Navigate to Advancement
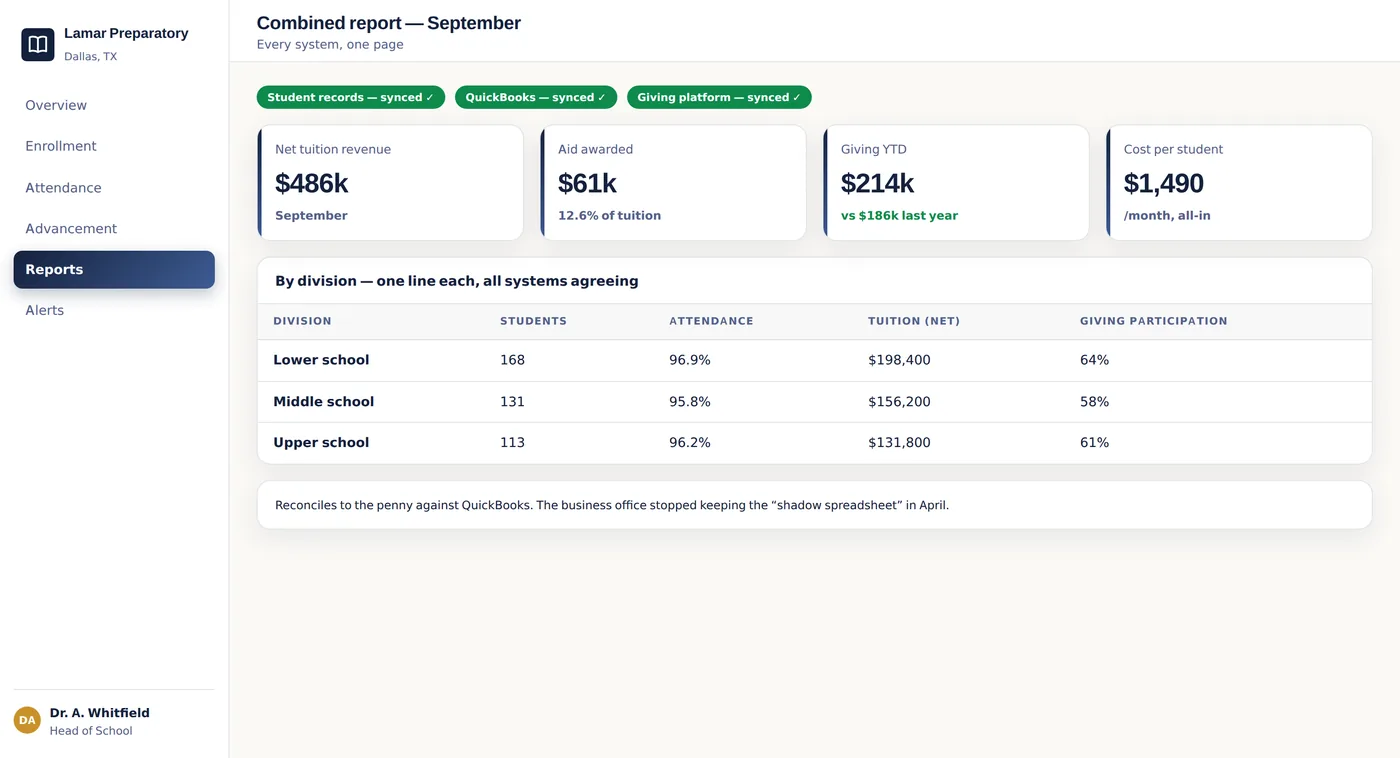Image resolution: width=1400 pixels, height=758 pixels. (x=114, y=229)
